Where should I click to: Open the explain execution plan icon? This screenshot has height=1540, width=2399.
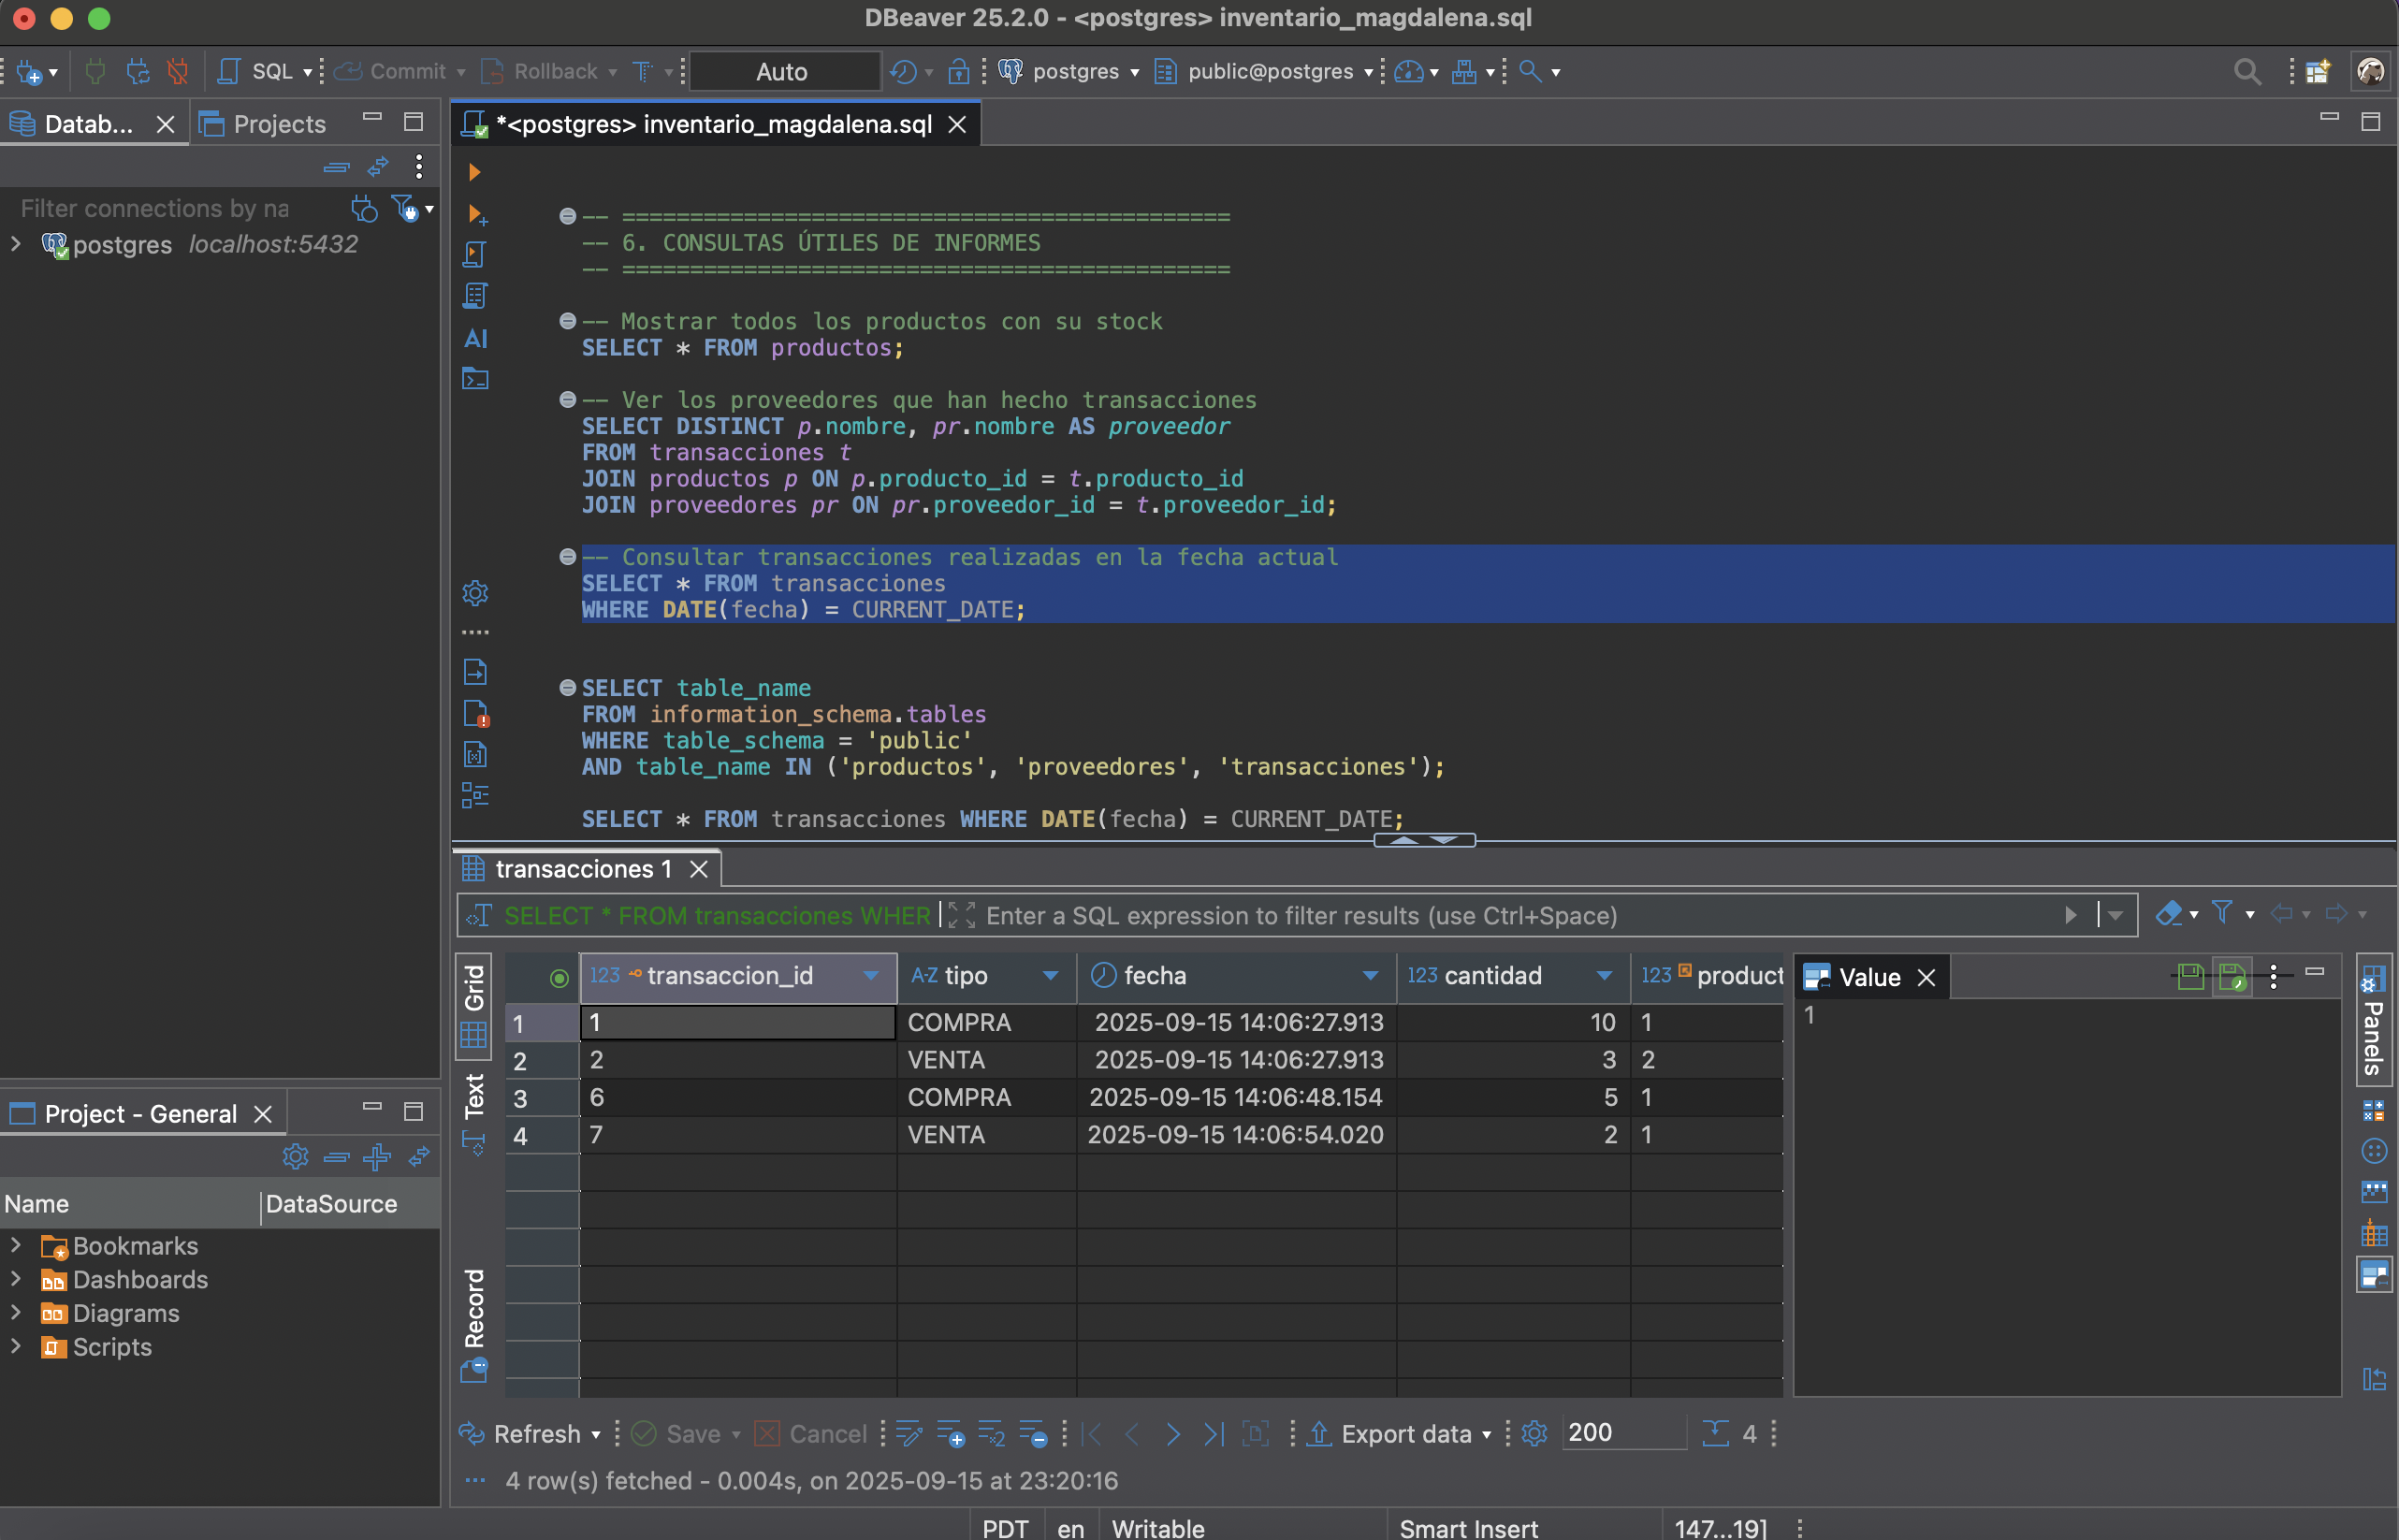point(475,296)
